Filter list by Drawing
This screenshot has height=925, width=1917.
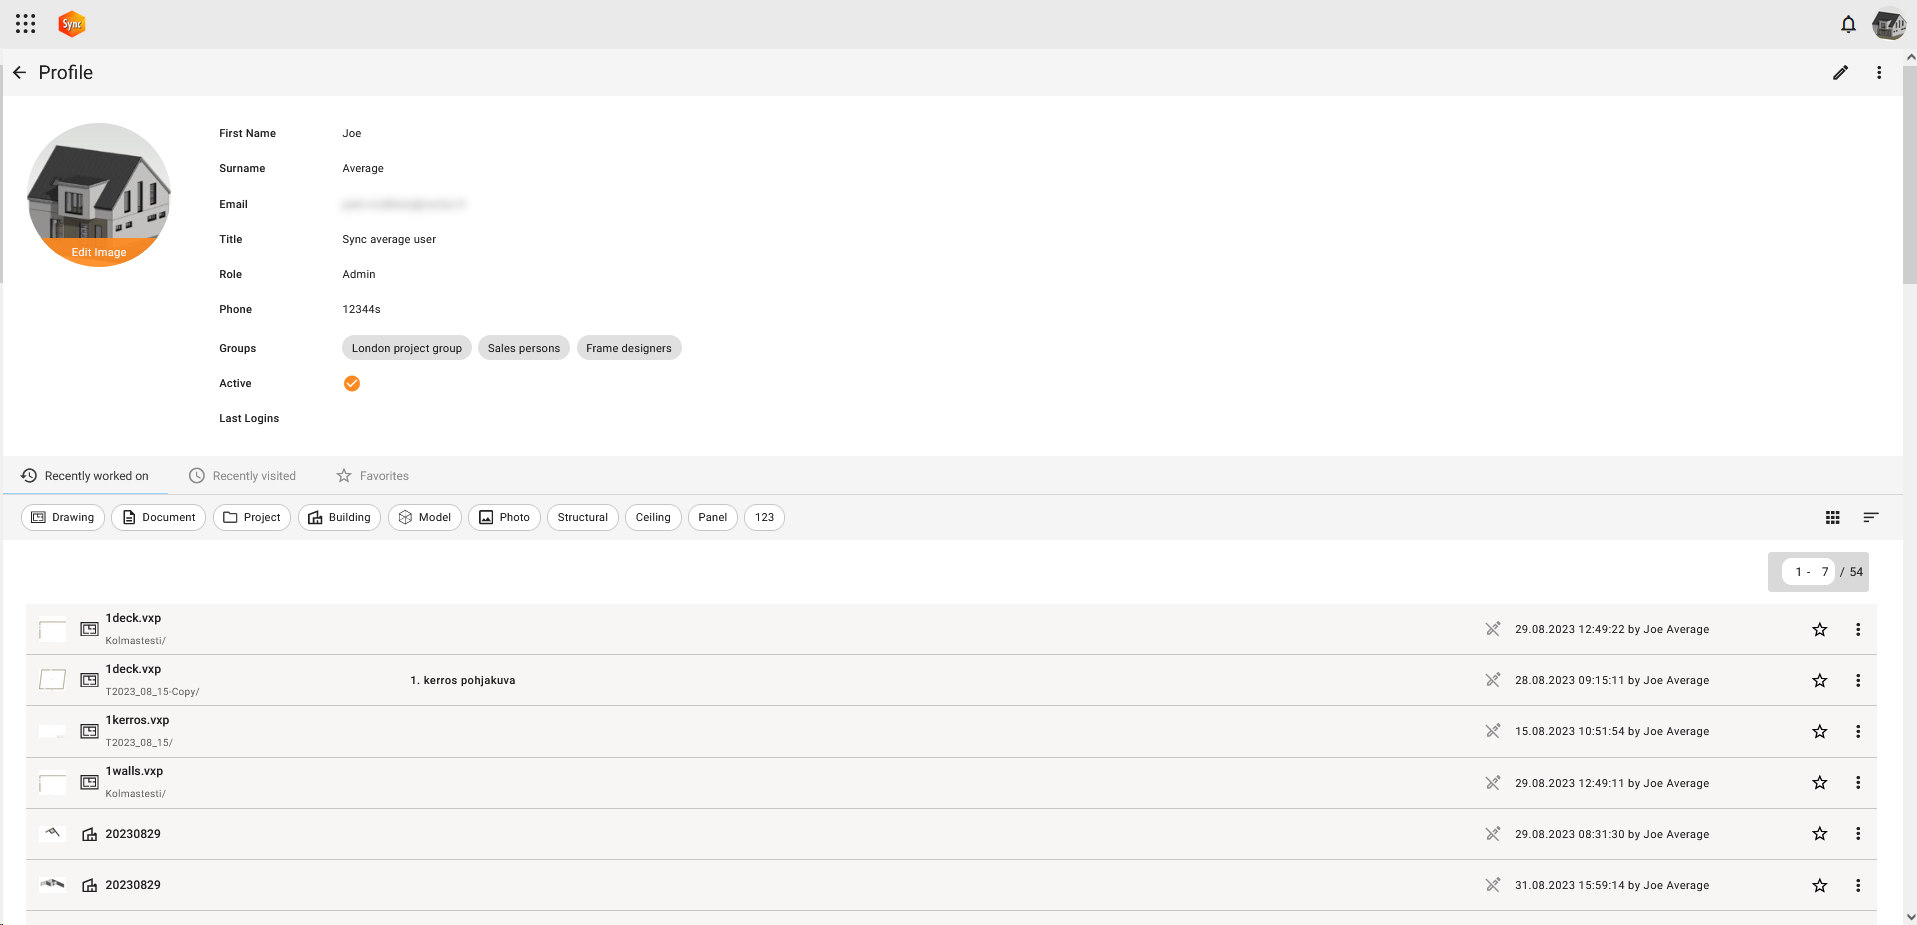tap(63, 517)
